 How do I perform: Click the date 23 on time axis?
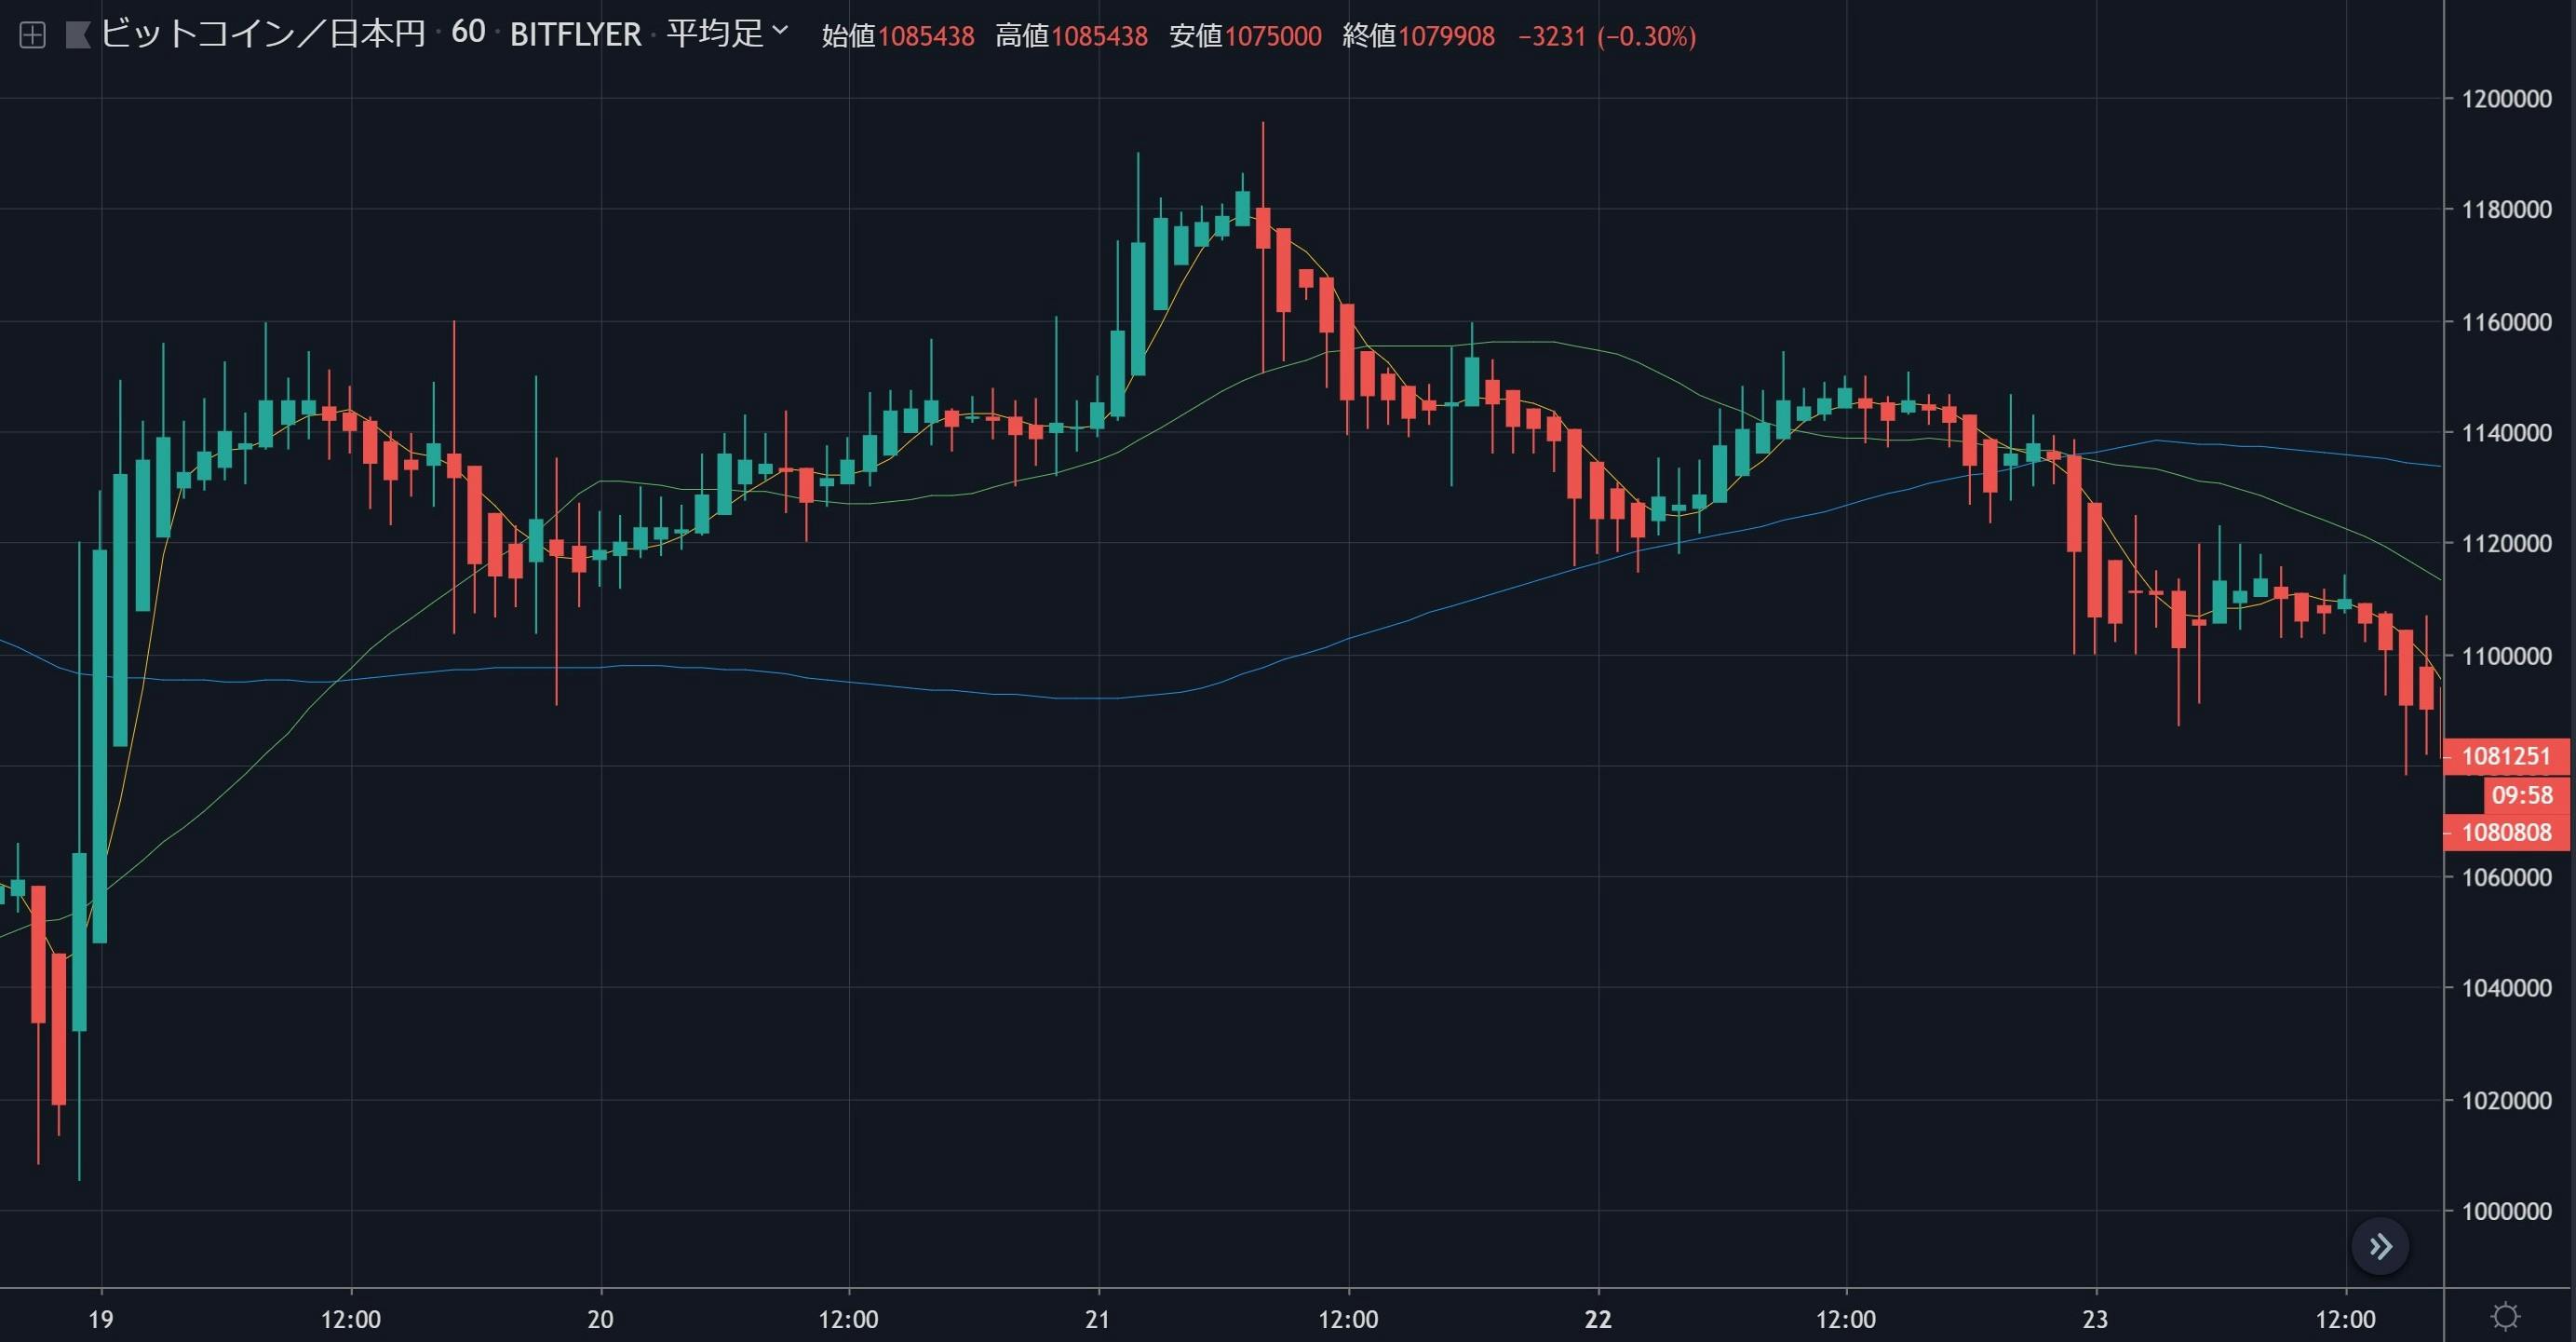(x=2095, y=1319)
